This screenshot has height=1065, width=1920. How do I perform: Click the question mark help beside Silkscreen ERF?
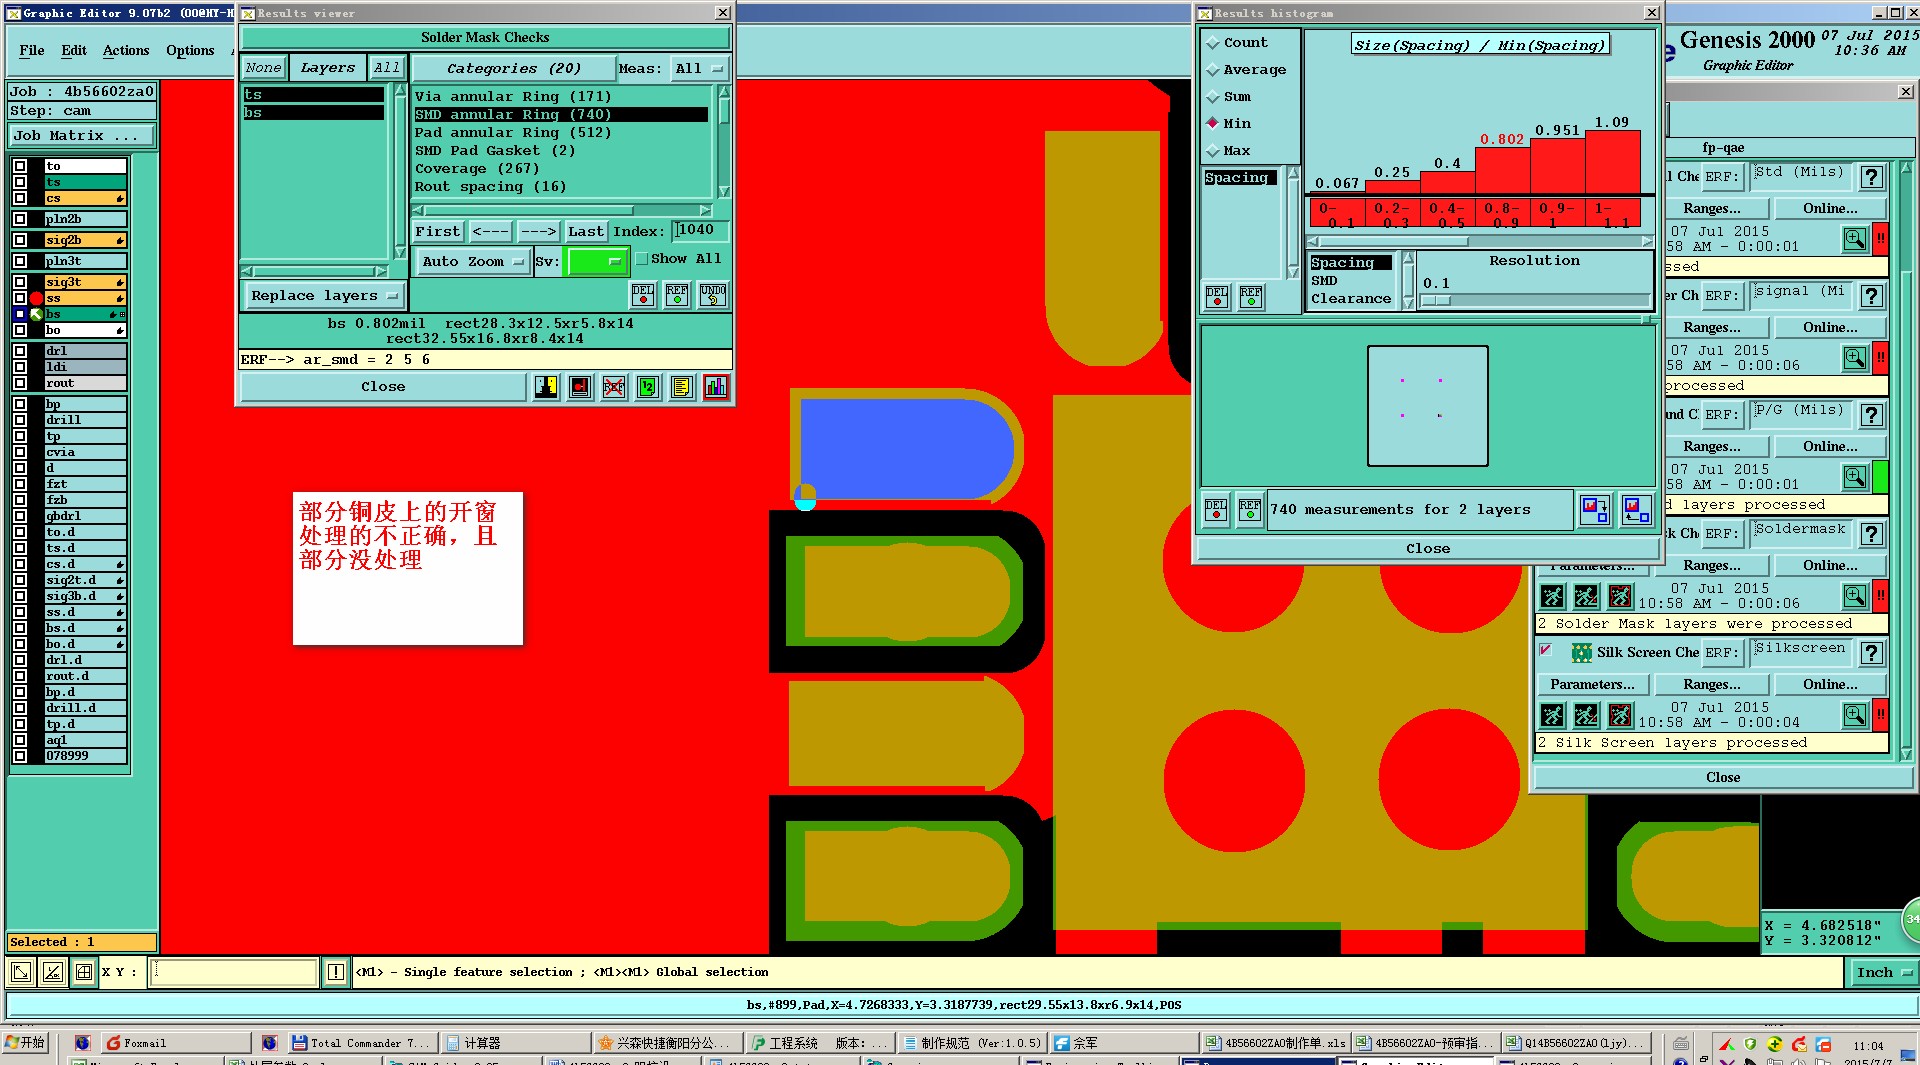pos(1872,653)
